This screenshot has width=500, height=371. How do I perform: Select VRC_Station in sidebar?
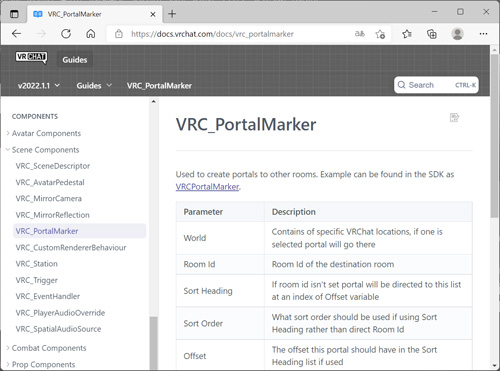(x=37, y=264)
